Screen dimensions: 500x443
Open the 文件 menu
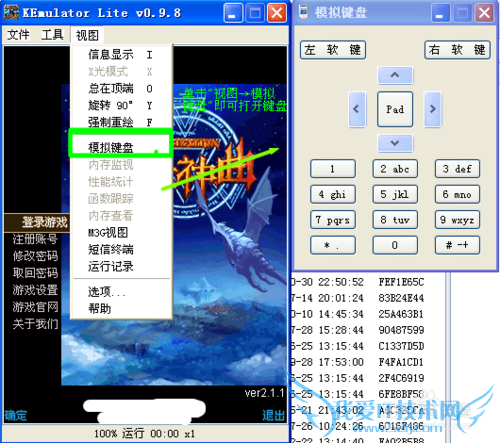pyautogui.click(x=18, y=35)
